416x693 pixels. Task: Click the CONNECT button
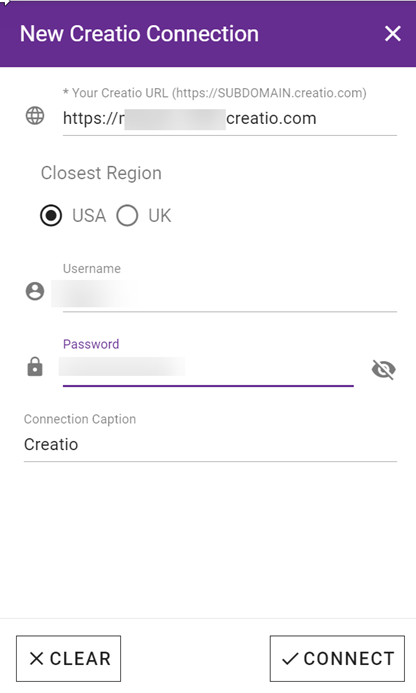pos(337,659)
